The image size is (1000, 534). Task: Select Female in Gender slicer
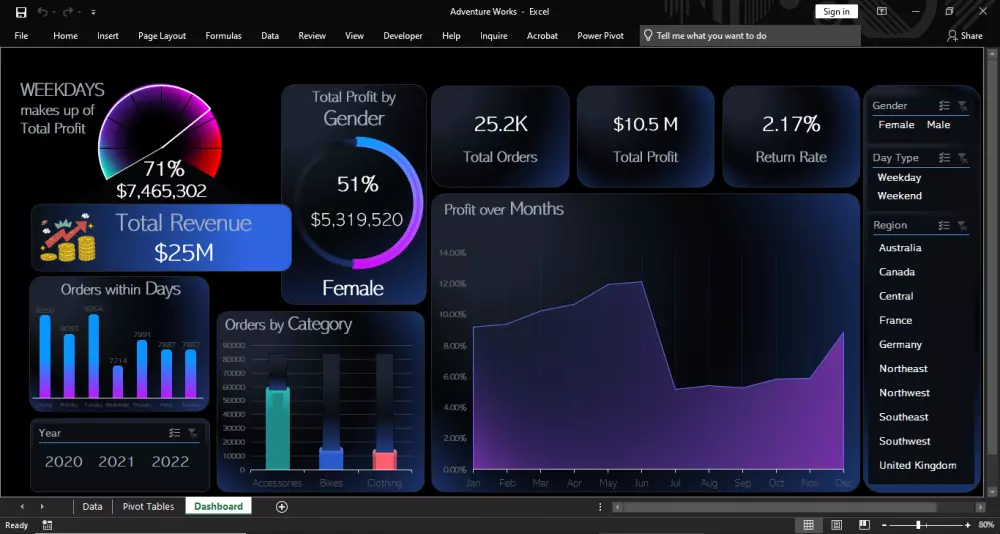(x=896, y=125)
